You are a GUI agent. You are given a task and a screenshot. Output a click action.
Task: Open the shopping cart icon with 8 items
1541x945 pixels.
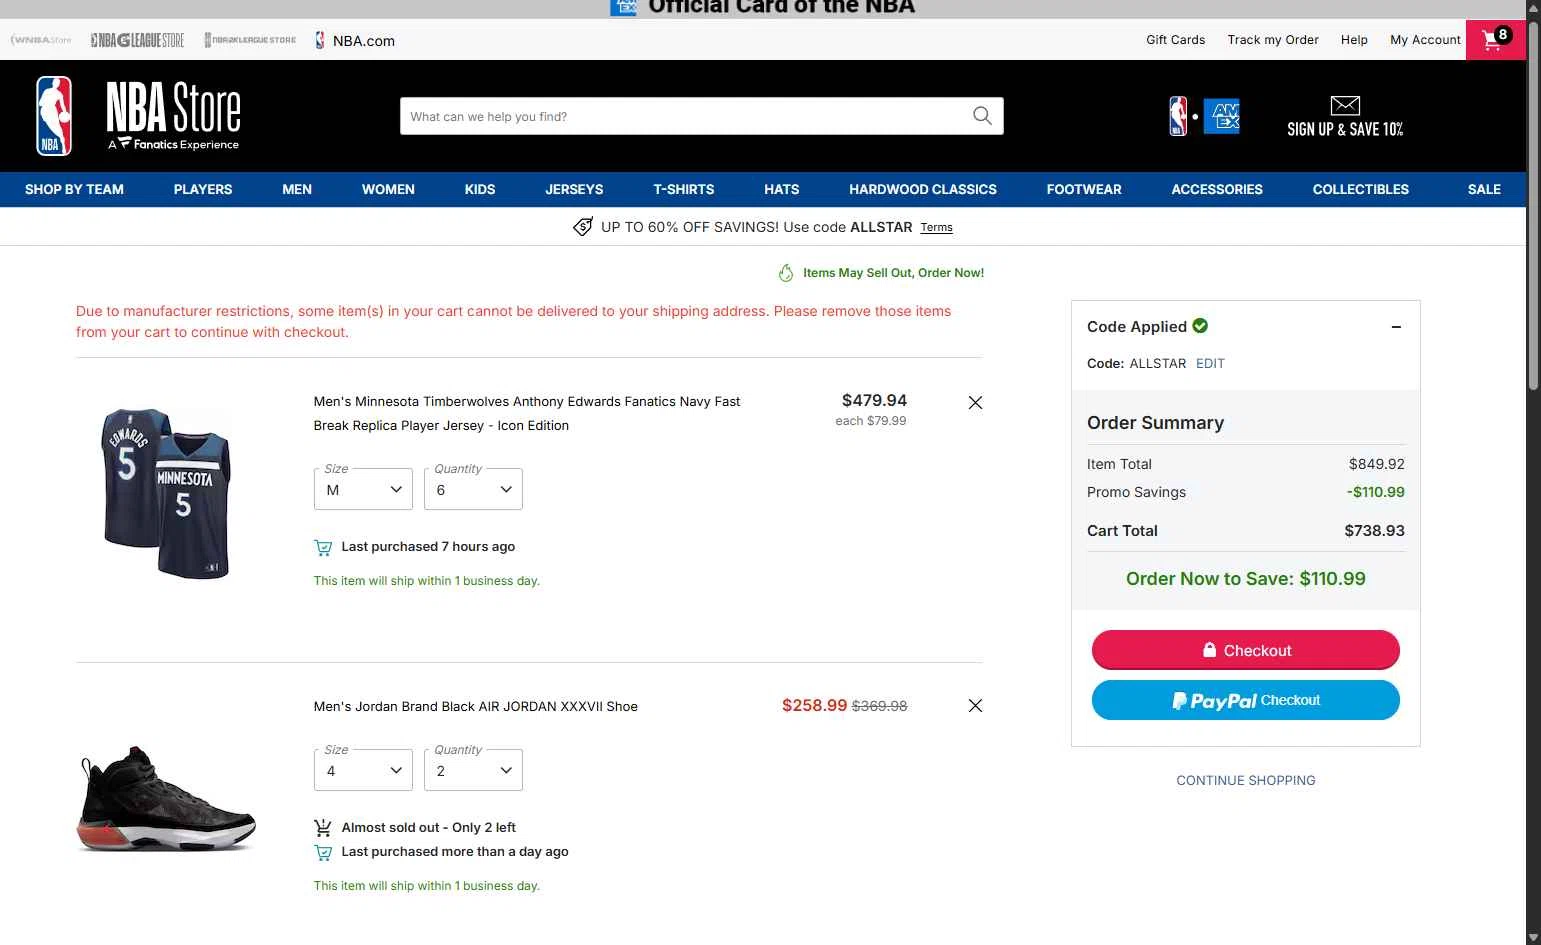tap(1495, 40)
